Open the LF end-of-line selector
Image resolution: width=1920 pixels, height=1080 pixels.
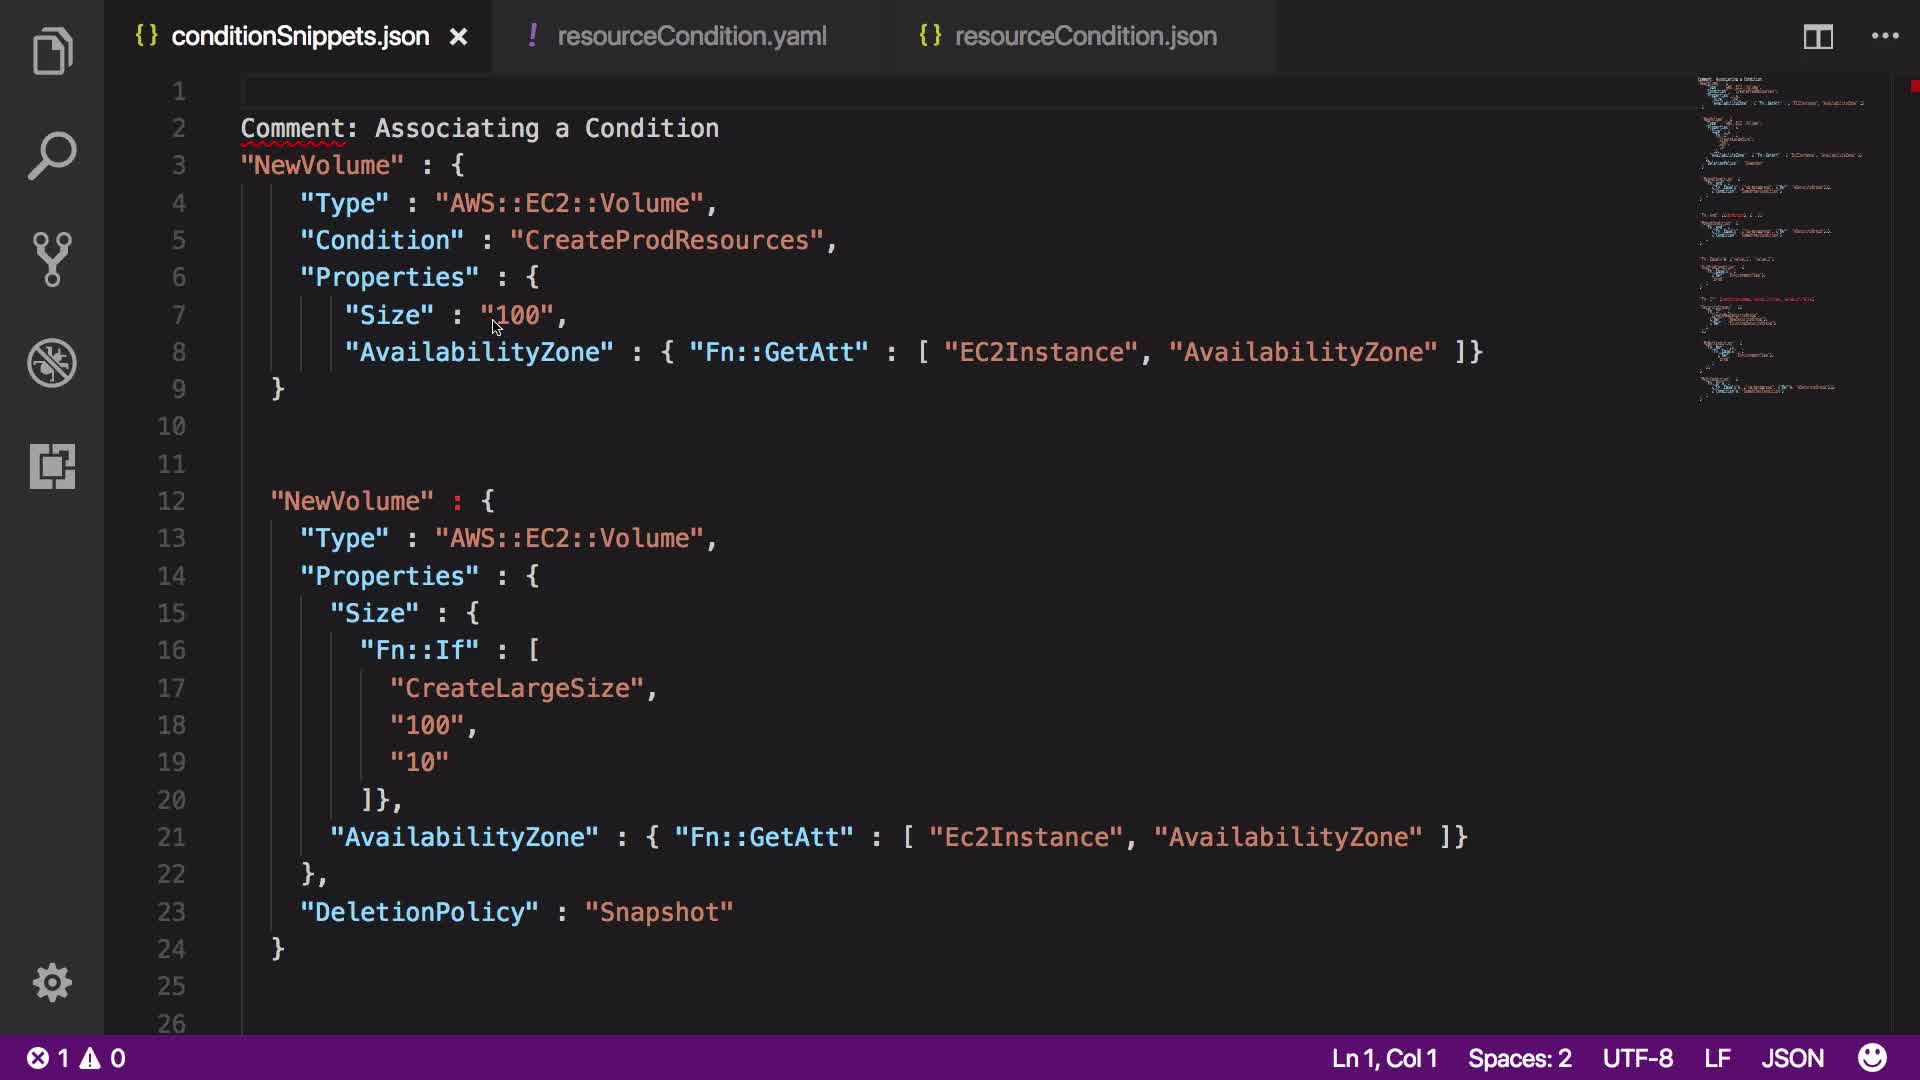pyautogui.click(x=1717, y=1058)
